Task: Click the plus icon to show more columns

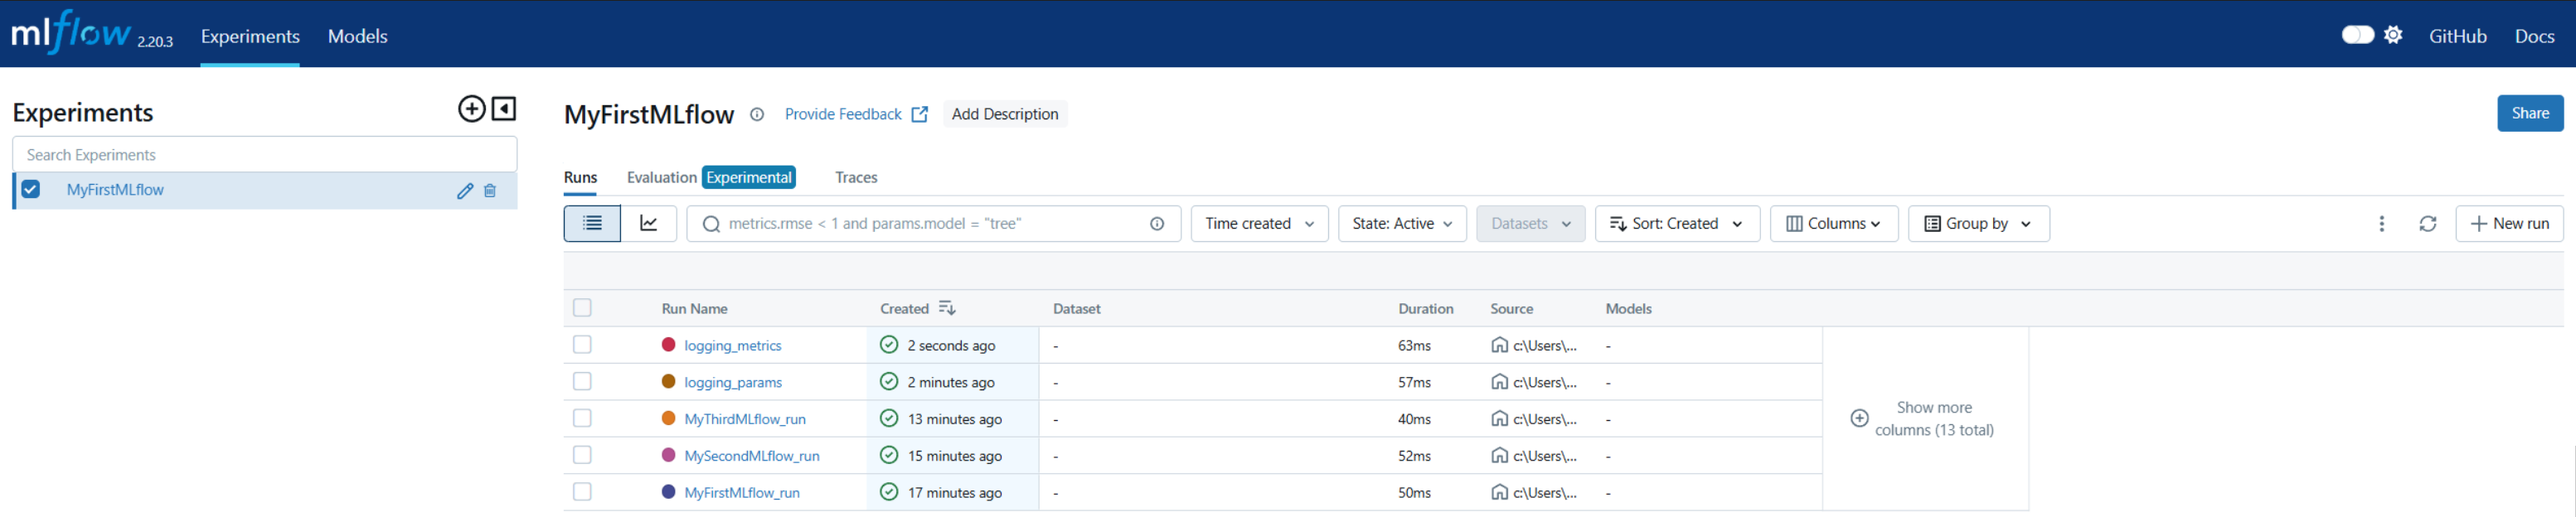Action: point(1859,418)
